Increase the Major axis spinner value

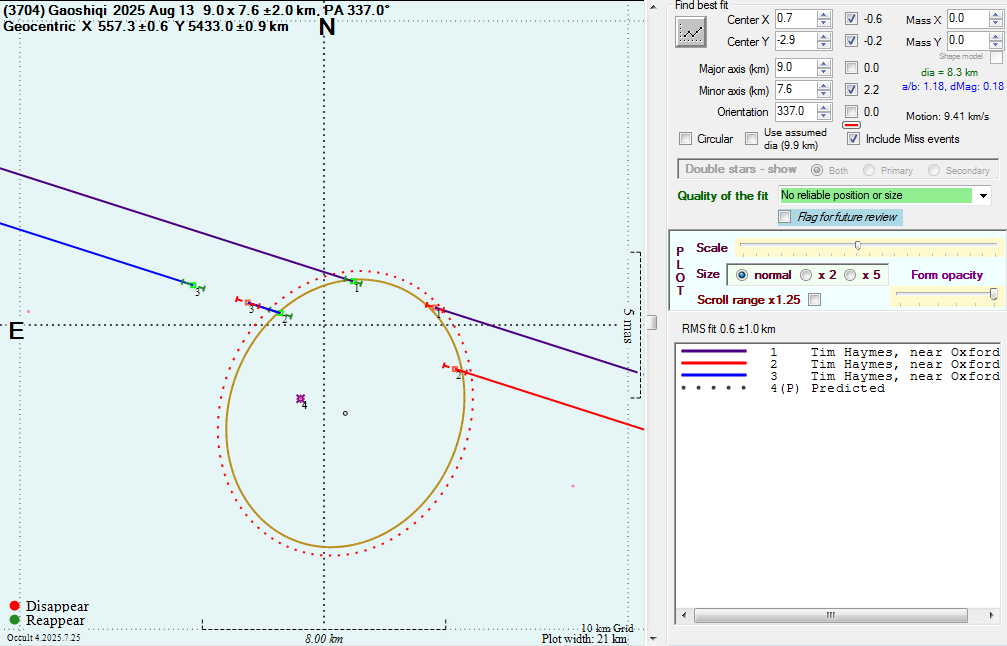click(x=823, y=63)
